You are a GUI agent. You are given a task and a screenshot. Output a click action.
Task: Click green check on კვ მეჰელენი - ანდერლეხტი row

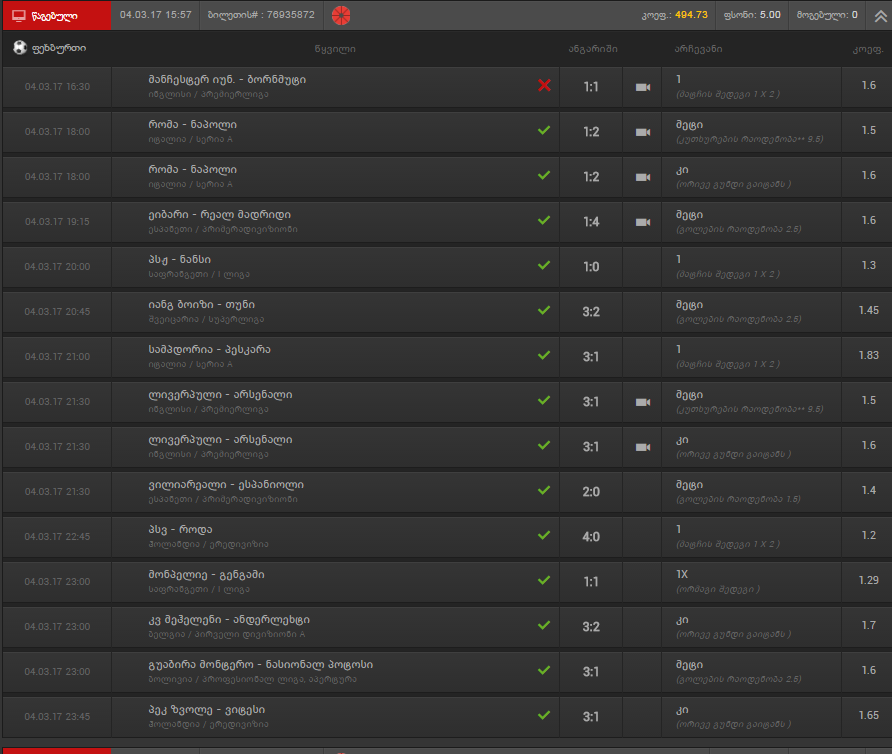544,625
